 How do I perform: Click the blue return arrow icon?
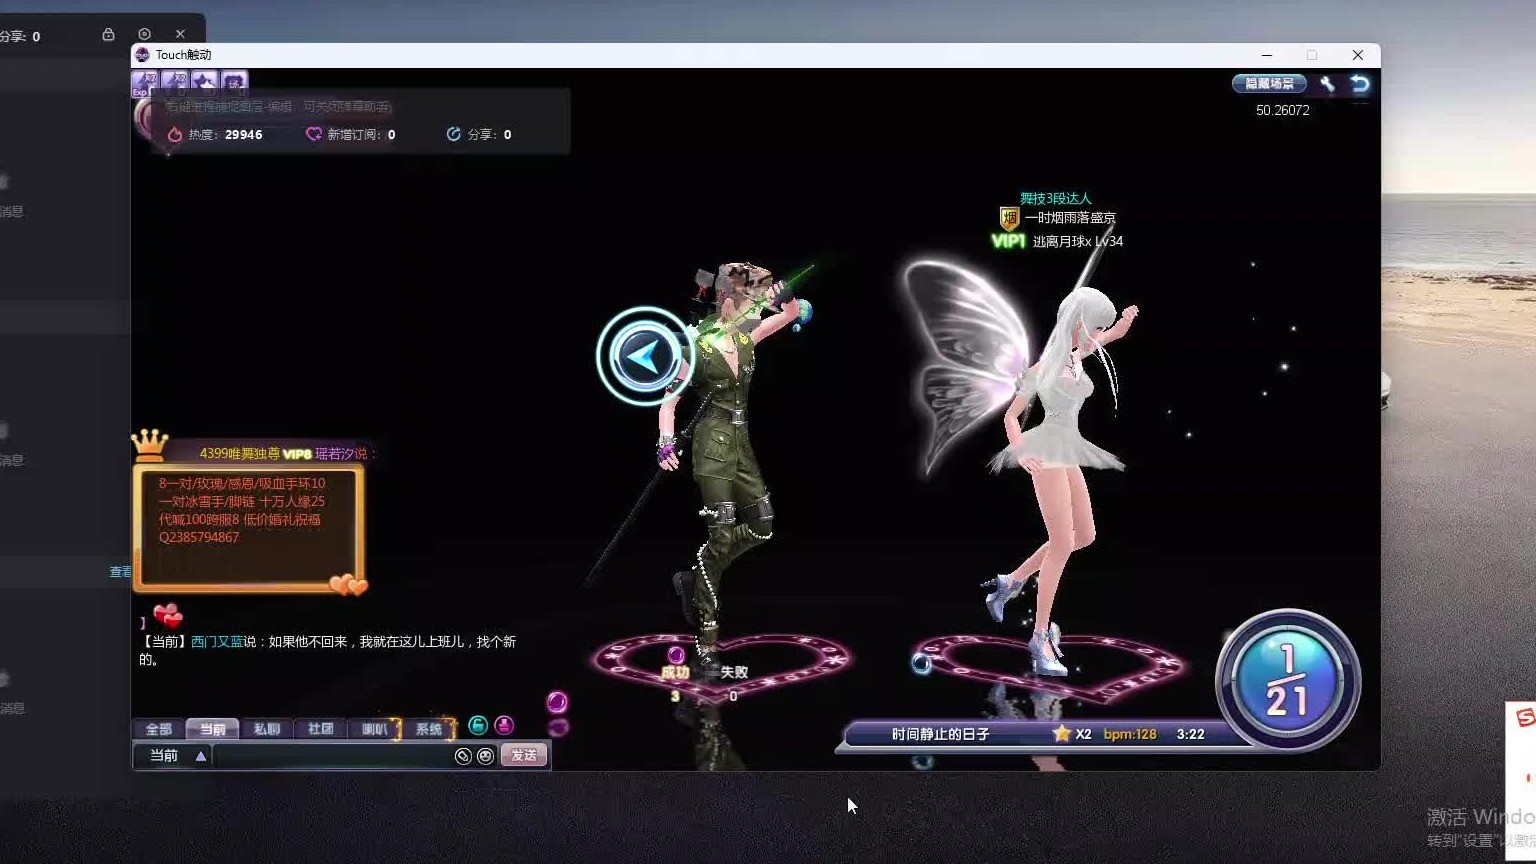click(x=1360, y=84)
